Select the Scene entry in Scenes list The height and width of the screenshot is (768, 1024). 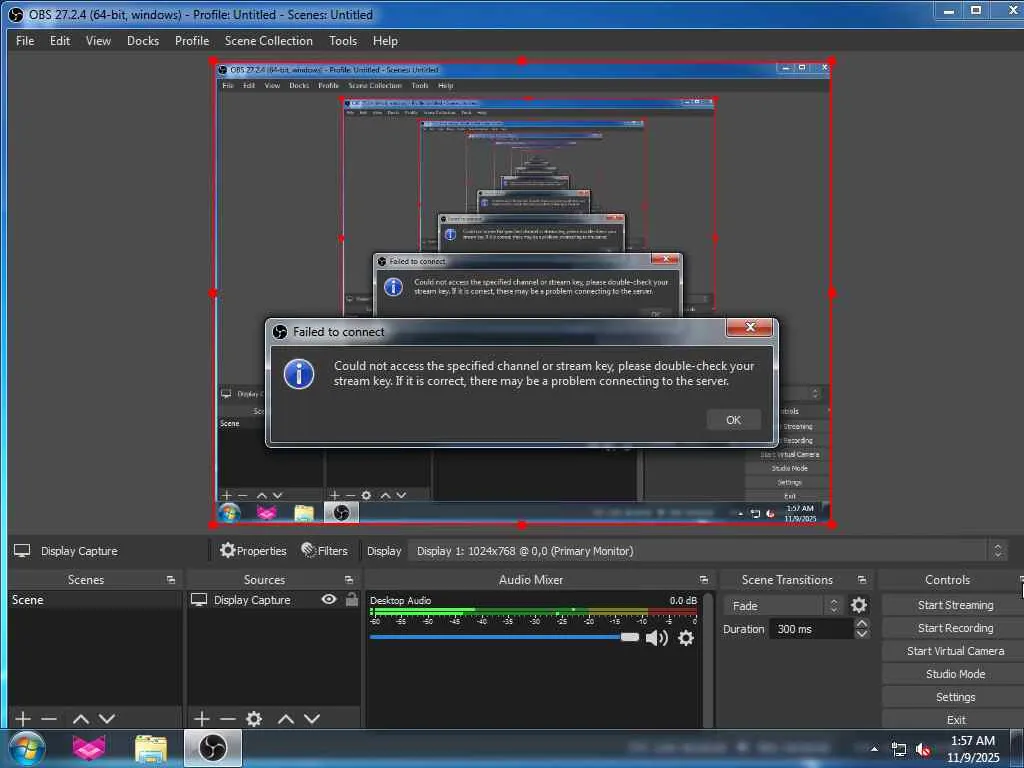point(95,600)
